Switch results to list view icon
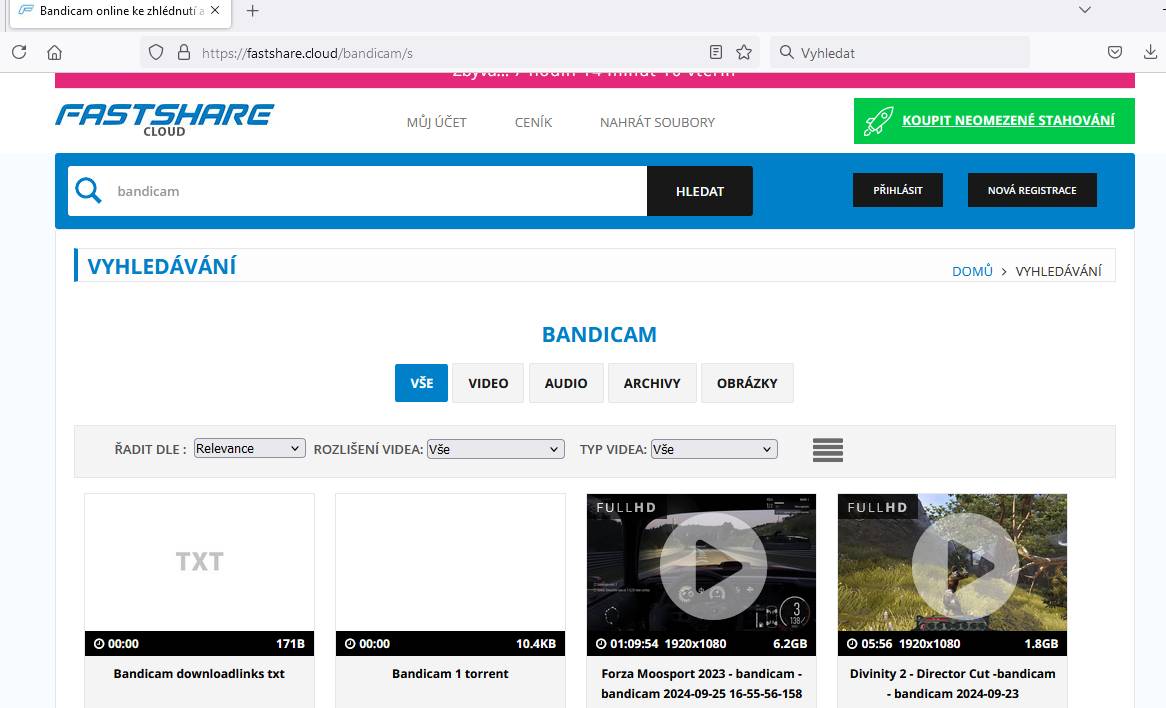The image size is (1166, 708). [828, 450]
